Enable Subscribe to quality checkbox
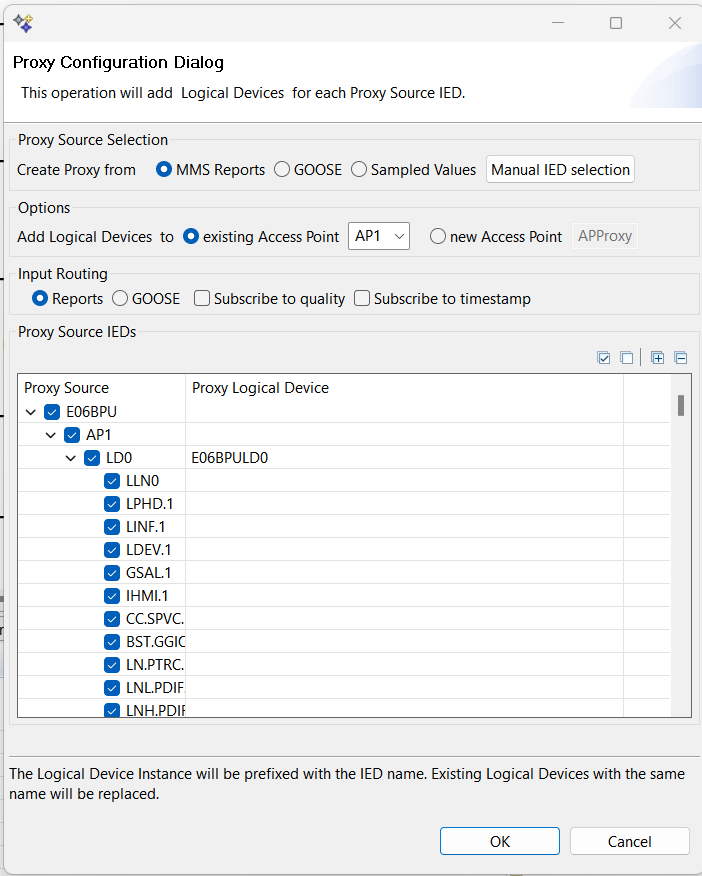 pyautogui.click(x=202, y=298)
